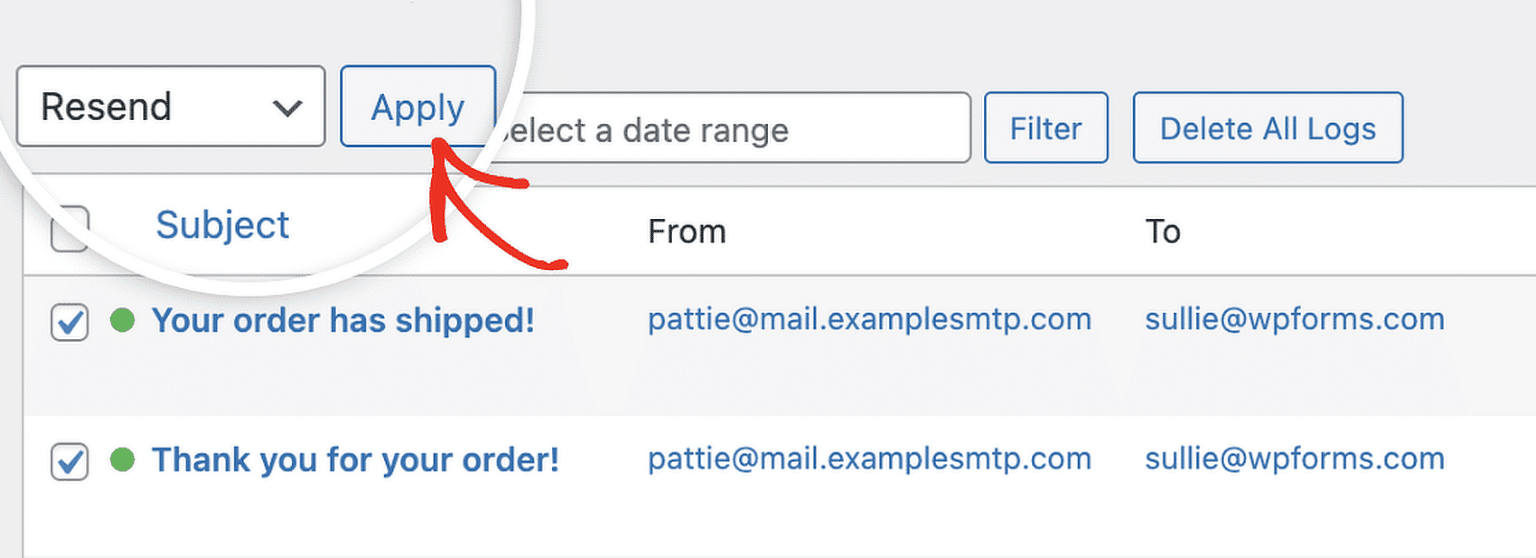Uncheck the "Thank you for your order!" row checkbox

[69, 461]
